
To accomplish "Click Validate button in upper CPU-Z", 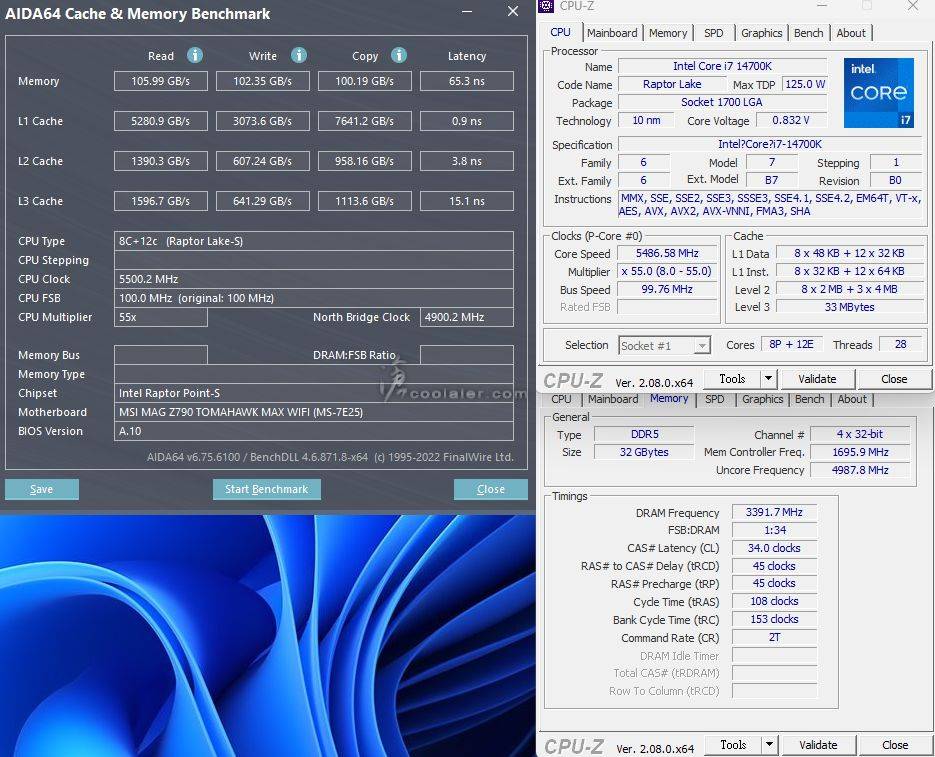I will click(x=817, y=379).
